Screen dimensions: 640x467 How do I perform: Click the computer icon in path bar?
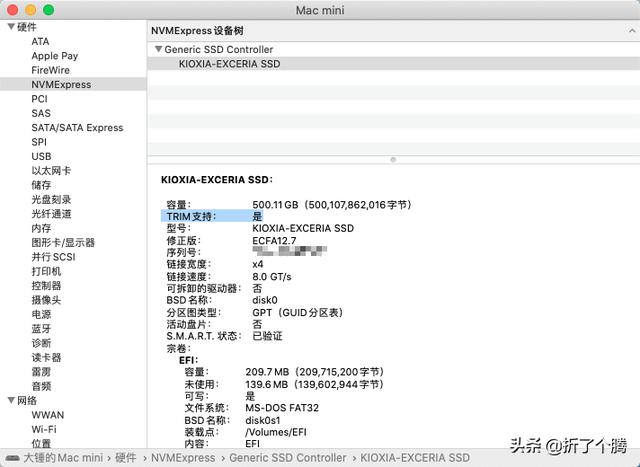12,458
